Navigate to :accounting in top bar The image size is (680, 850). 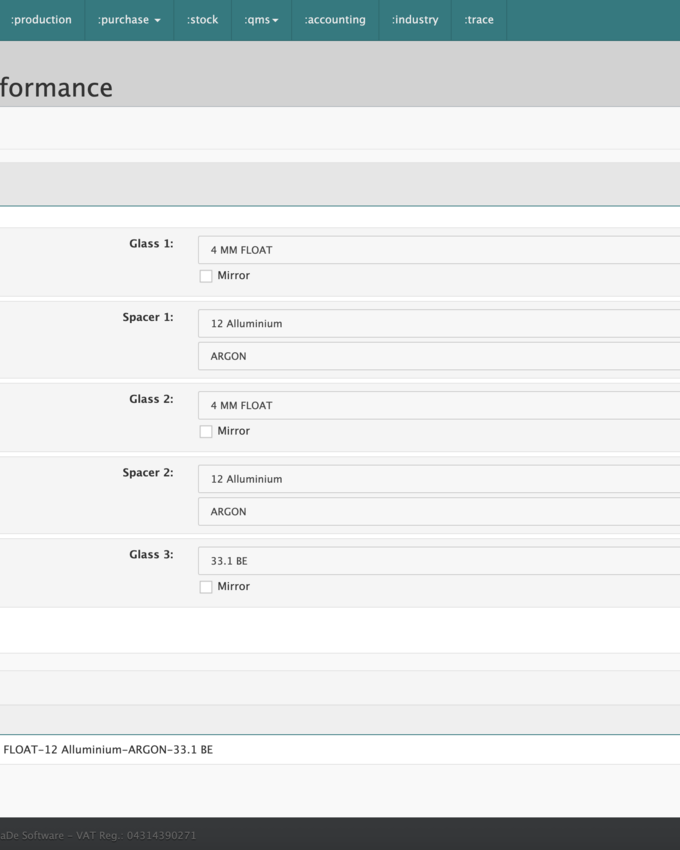(335, 20)
